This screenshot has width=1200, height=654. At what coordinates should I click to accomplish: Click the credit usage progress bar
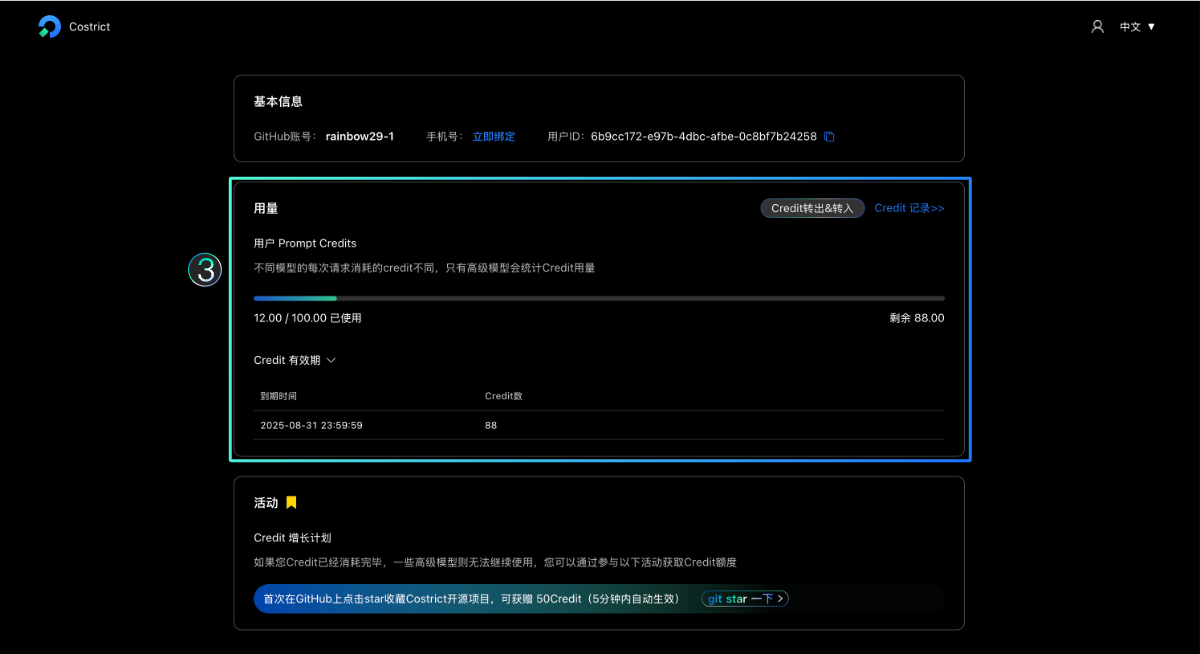(x=598, y=297)
